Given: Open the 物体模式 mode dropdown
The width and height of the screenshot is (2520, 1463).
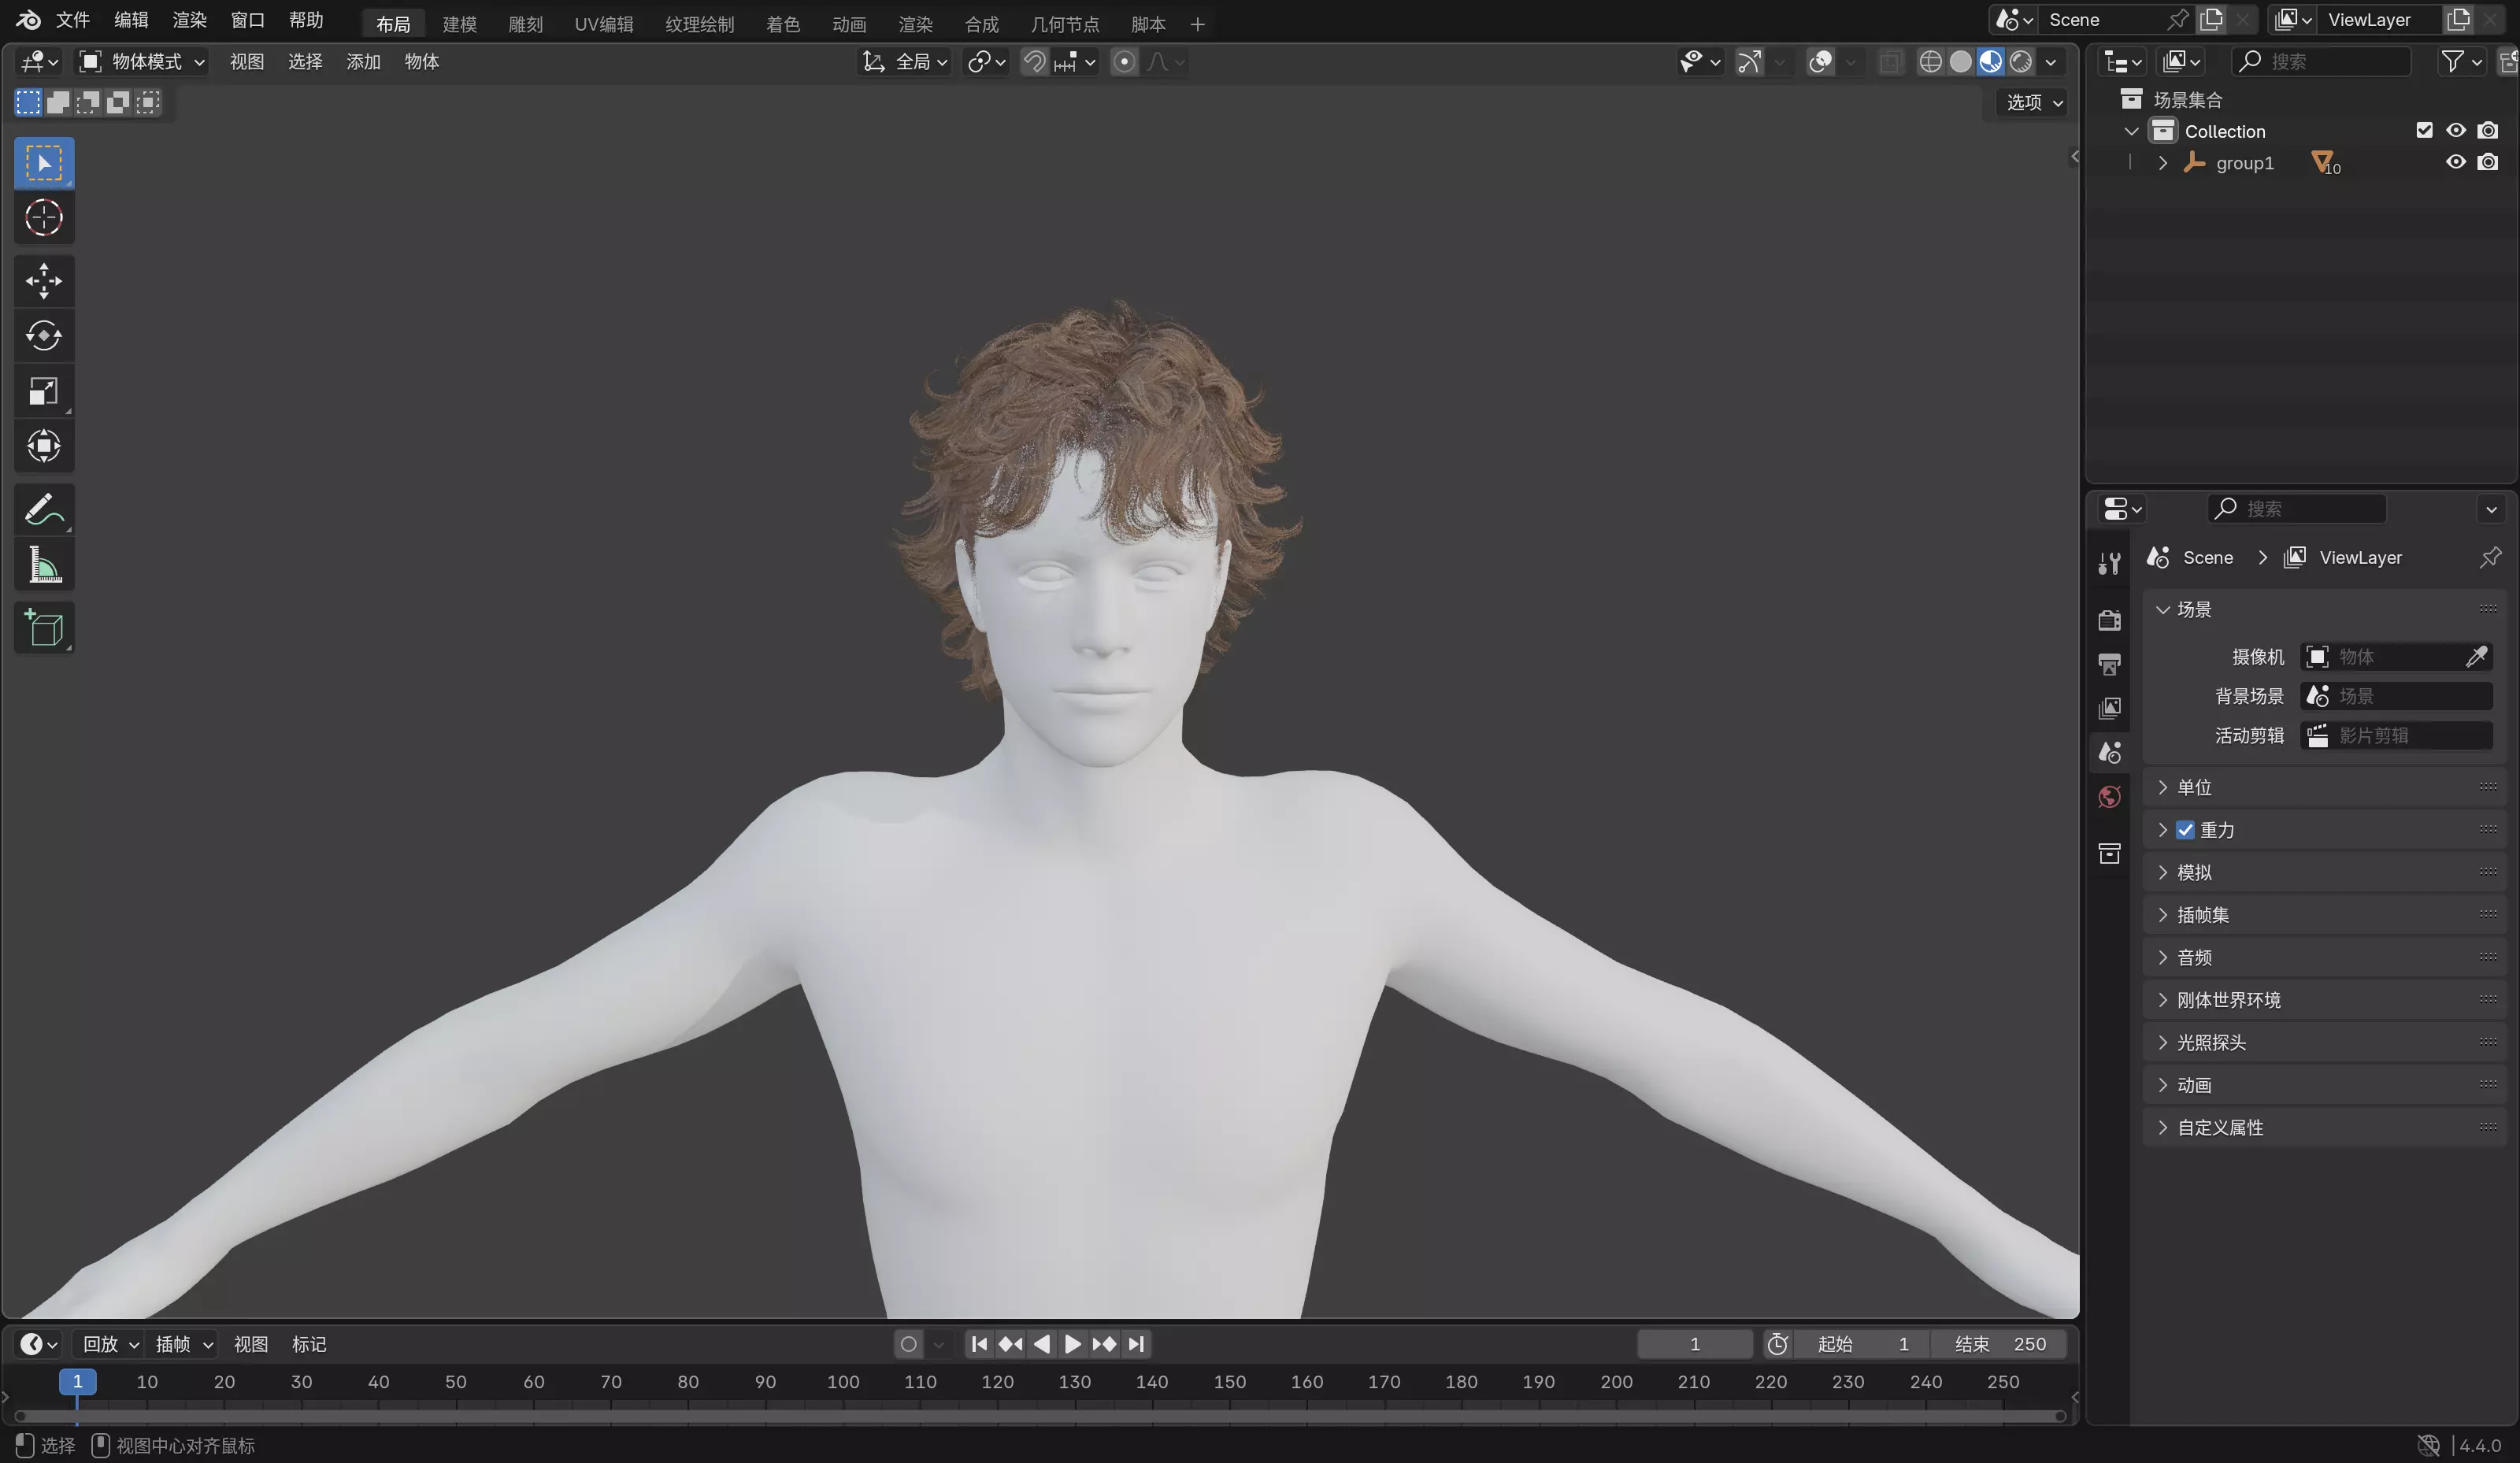Looking at the screenshot, I should point(142,62).
